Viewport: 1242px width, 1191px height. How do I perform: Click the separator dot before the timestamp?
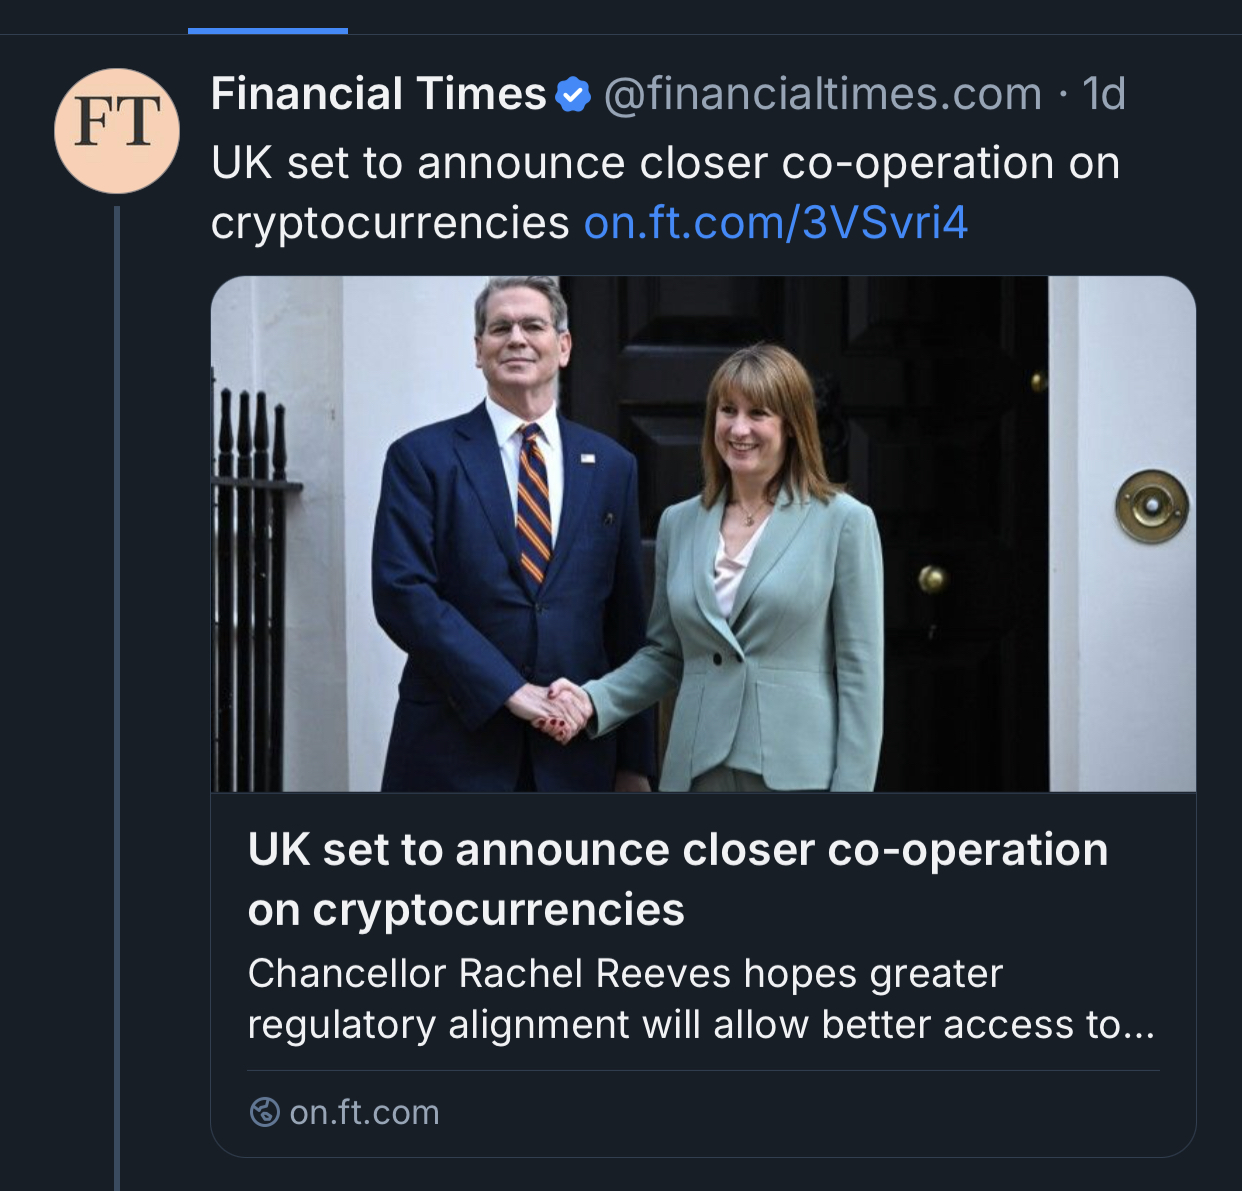coord(1062,95)
